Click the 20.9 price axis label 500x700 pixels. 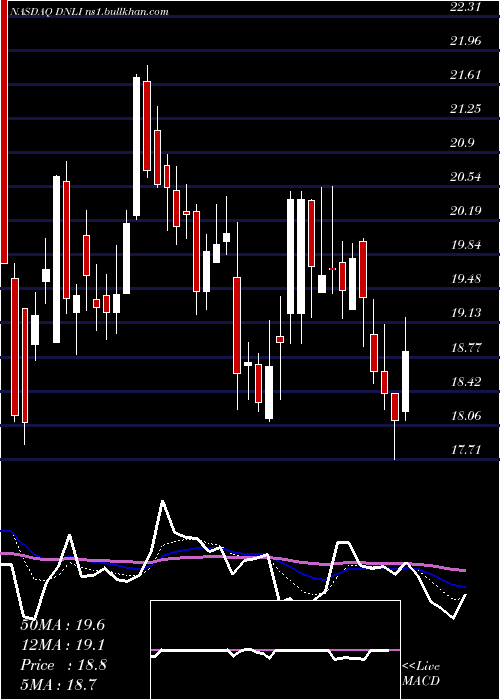(x=462, y=143)
